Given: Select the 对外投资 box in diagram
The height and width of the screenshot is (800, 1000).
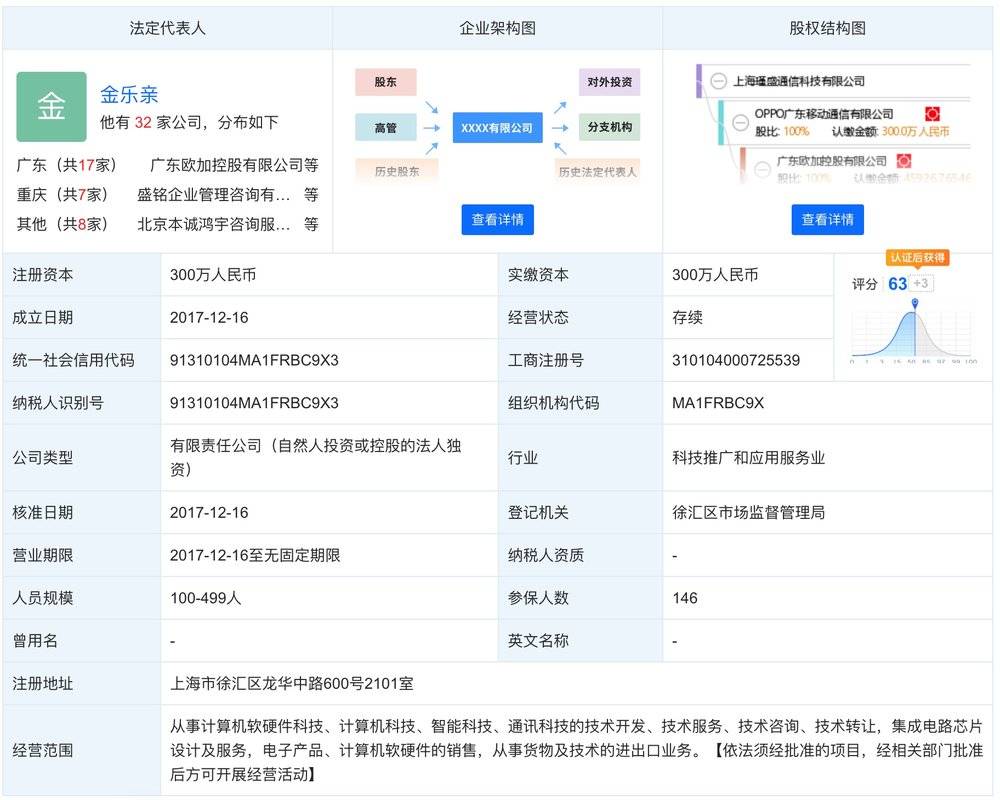Looking at the screenshot, I should click(609, 82).
